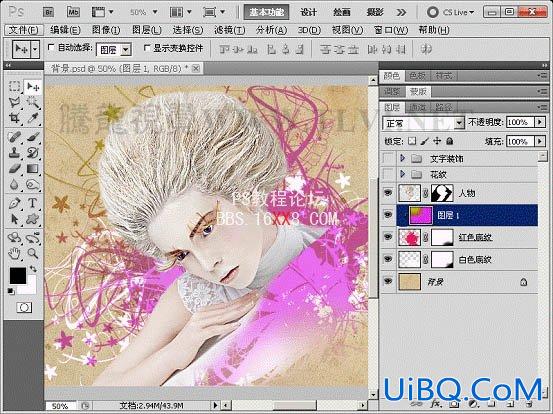Select the Clone Stamp tool
Screen dimensions: 553x414
(14, 153)
